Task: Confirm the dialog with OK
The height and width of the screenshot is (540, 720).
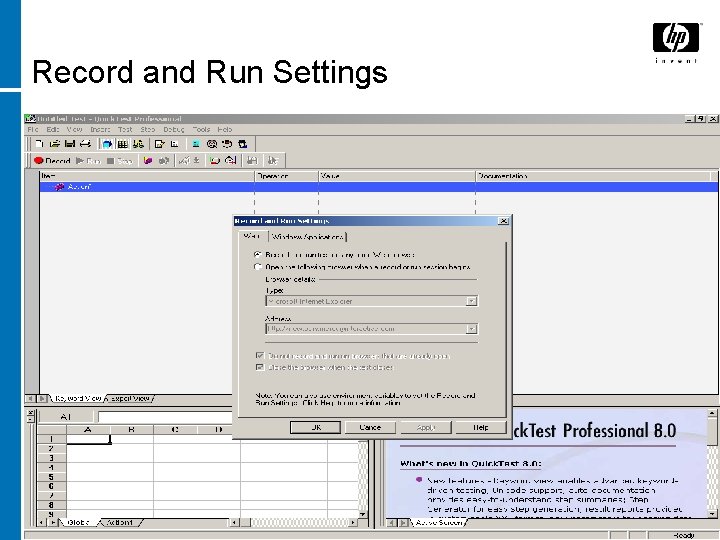Action: coord(315,427)
